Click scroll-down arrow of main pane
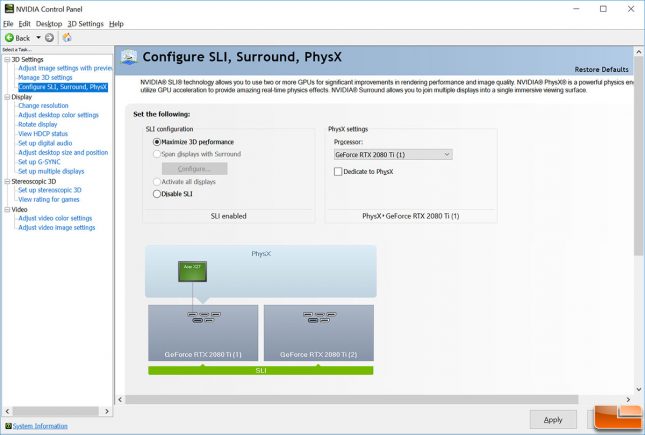This screenshot has width=645, height=435. coord(638,389)
